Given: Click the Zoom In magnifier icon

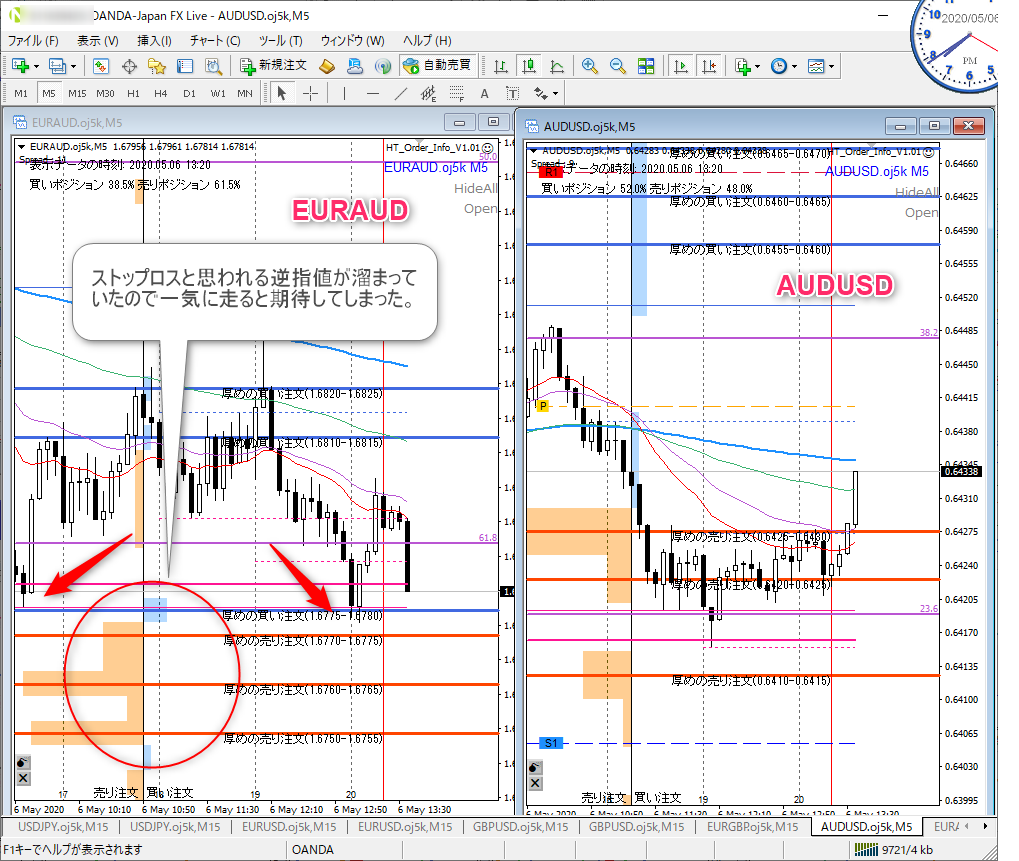Looking at the screenshot, I should 590,66.
